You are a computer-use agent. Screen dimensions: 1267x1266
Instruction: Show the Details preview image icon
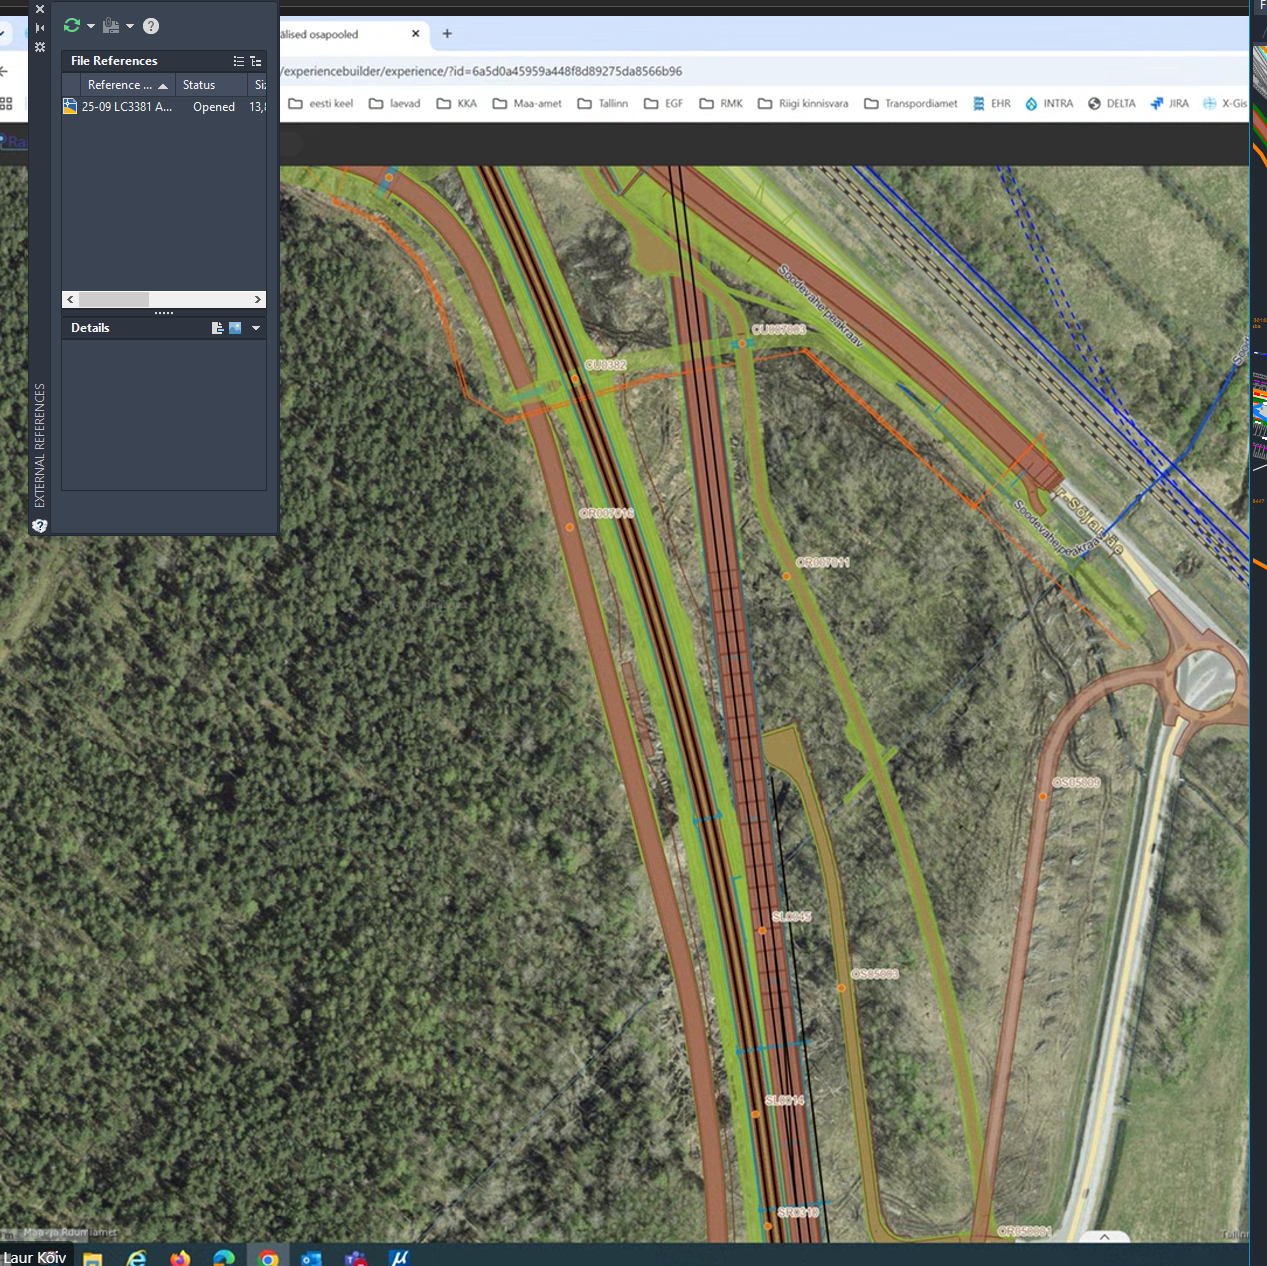(235, 328)
